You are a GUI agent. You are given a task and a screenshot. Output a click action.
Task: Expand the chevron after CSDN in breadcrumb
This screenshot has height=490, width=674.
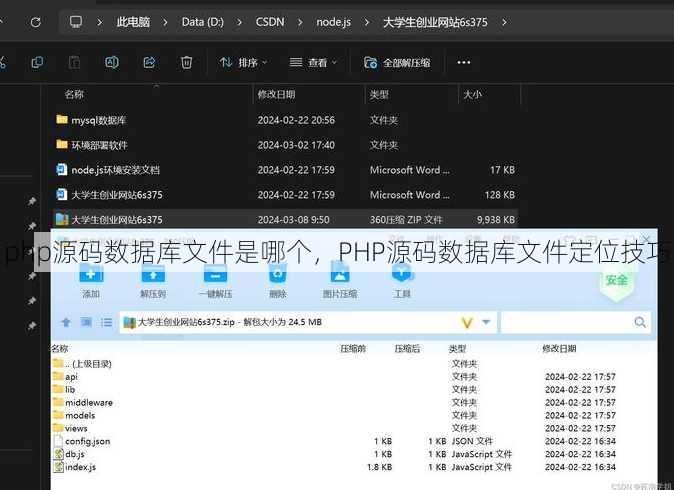(300, 22)
